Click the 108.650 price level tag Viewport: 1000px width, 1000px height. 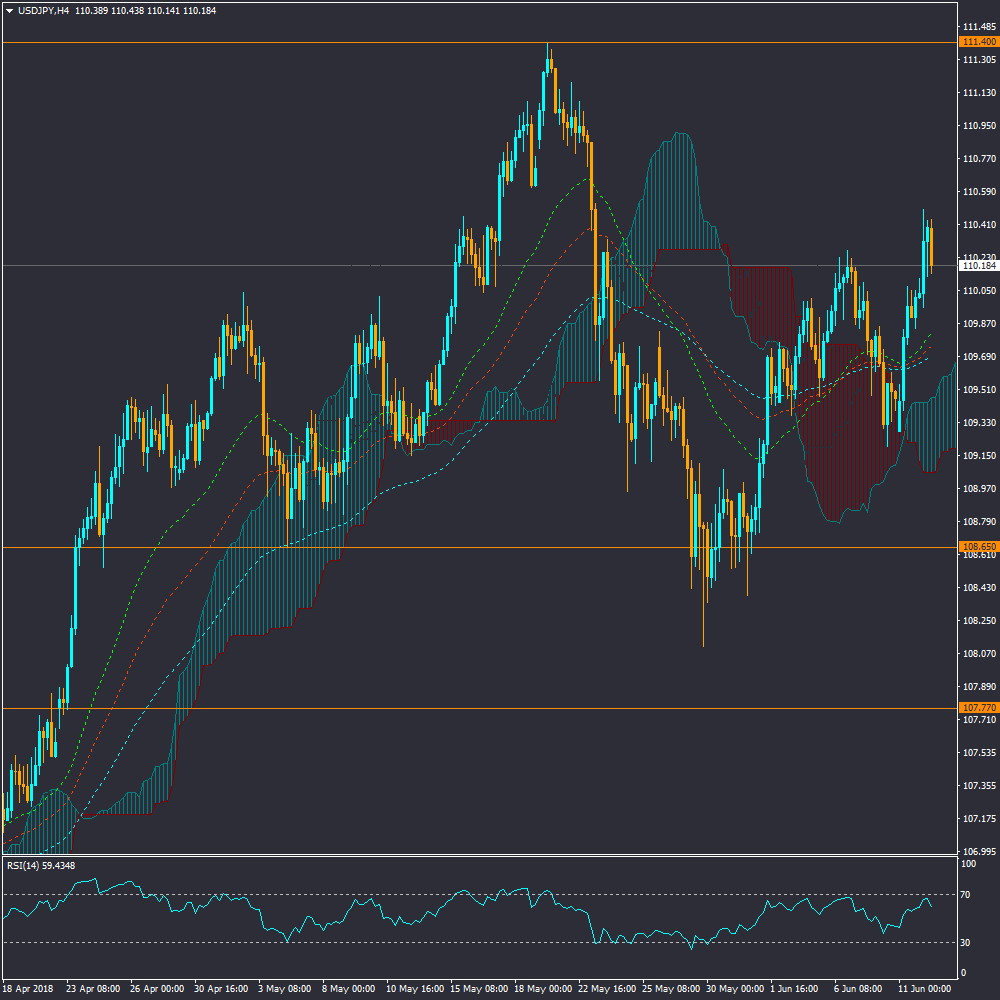click(x=977, y=547)
